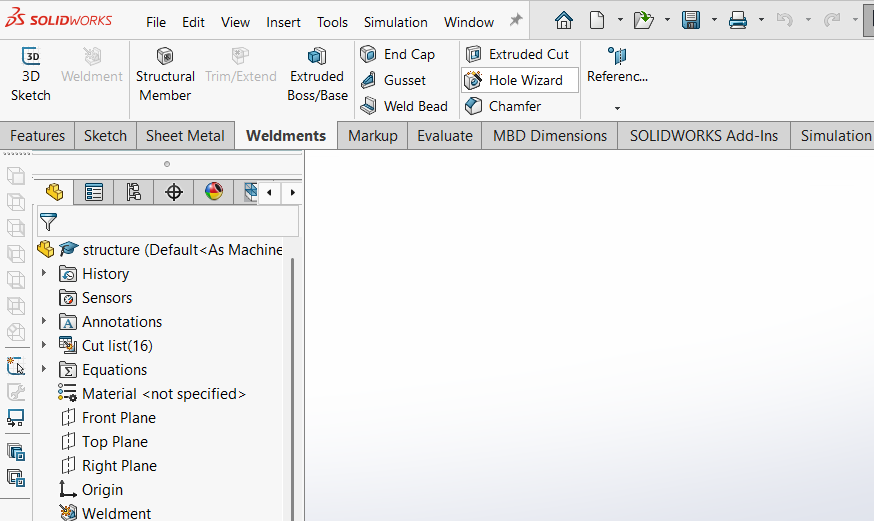The width and height of the screenshot is (874, 521).
Task: Open the Simulation menu
Action: point(396,22)
